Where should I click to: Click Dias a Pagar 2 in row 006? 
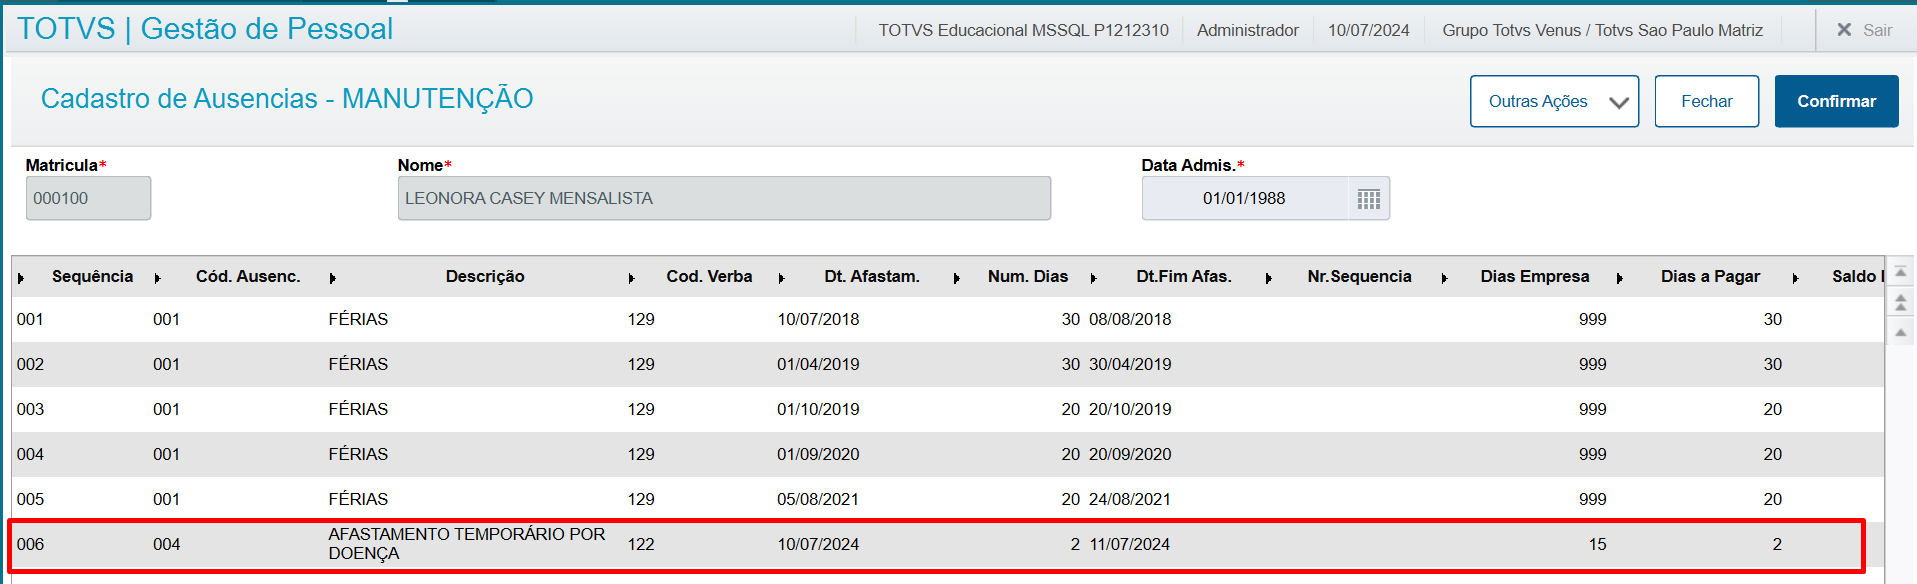pos(1777,544)
